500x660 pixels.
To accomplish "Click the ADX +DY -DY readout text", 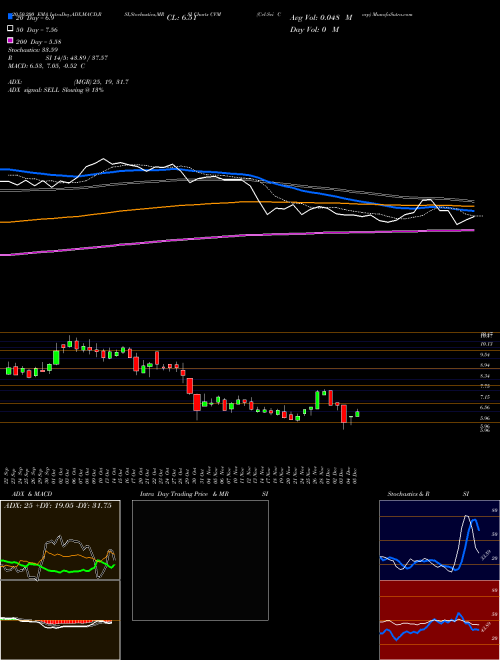I will (x=60, y=506).
